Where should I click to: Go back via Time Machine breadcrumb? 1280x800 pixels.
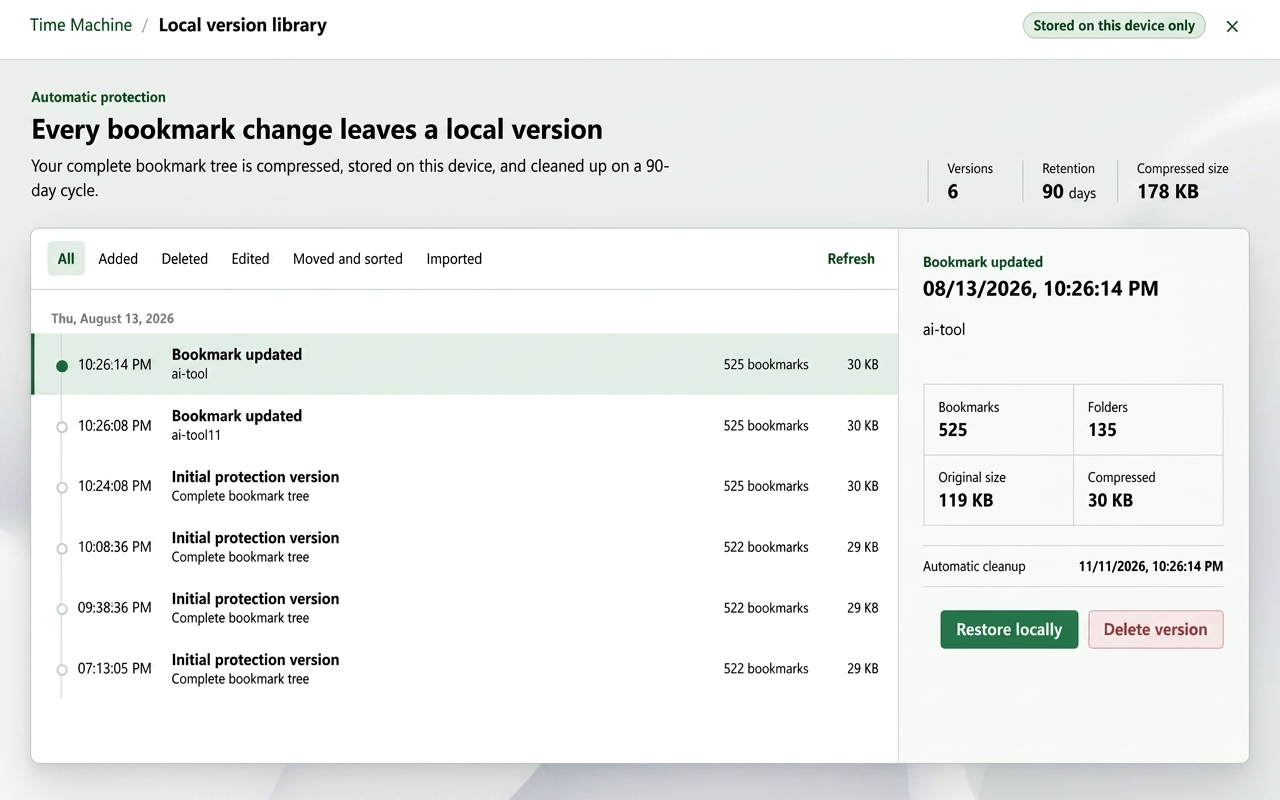pos(81,25)
